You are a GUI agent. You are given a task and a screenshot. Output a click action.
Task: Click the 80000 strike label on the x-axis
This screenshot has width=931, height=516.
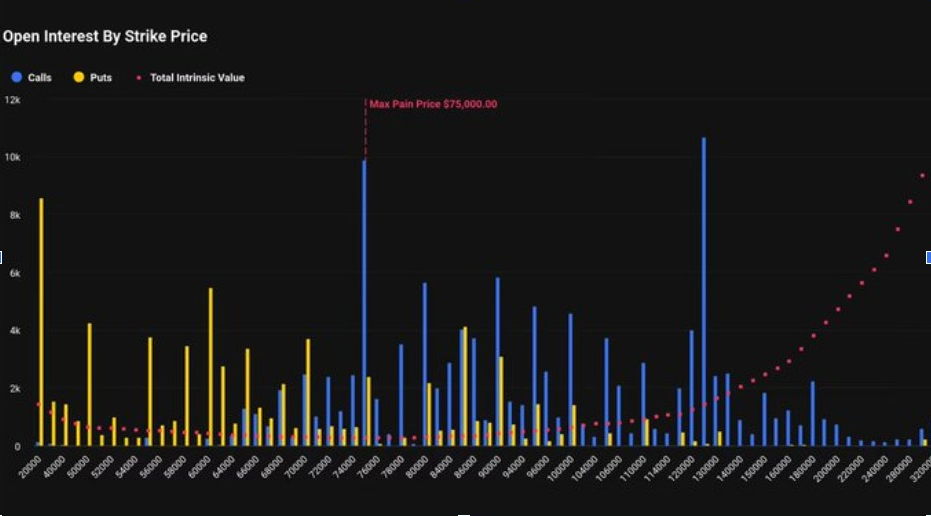click(417, 467)
